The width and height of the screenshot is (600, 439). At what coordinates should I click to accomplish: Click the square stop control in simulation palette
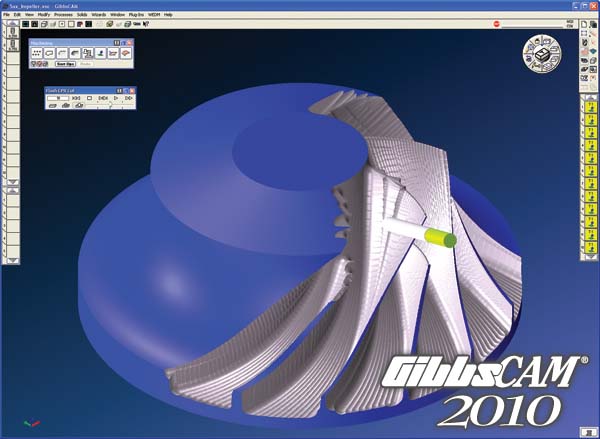pyautogui.click(x=90, y=98)
